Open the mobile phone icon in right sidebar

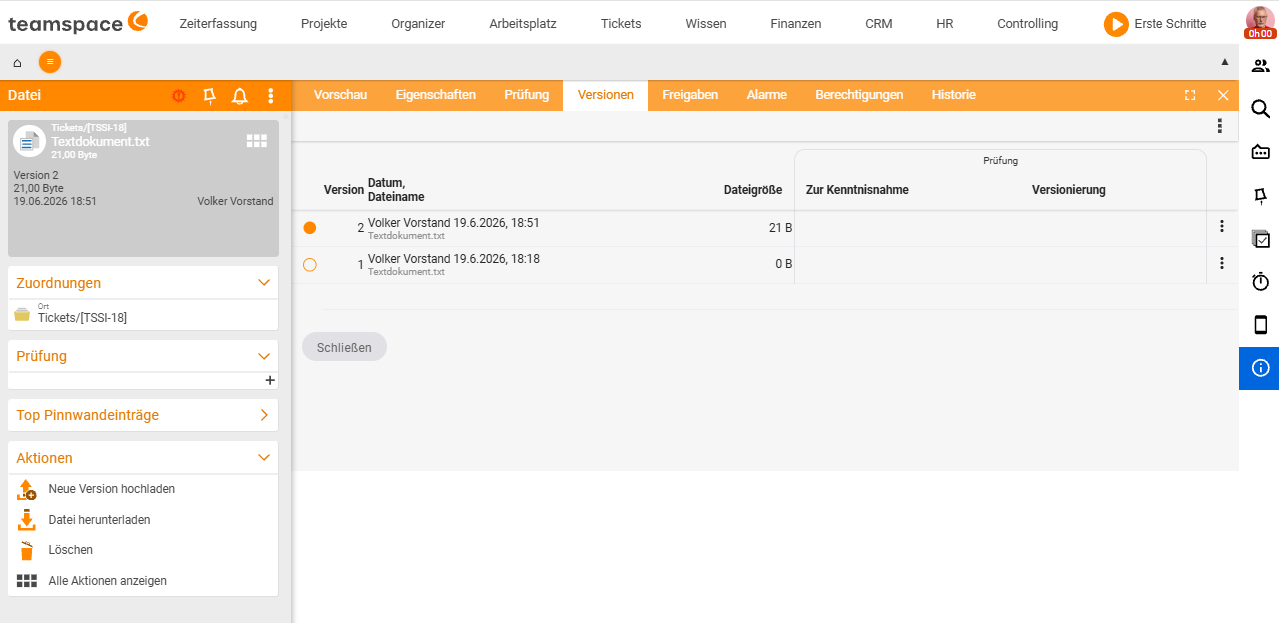click(x=1260, y=325)
